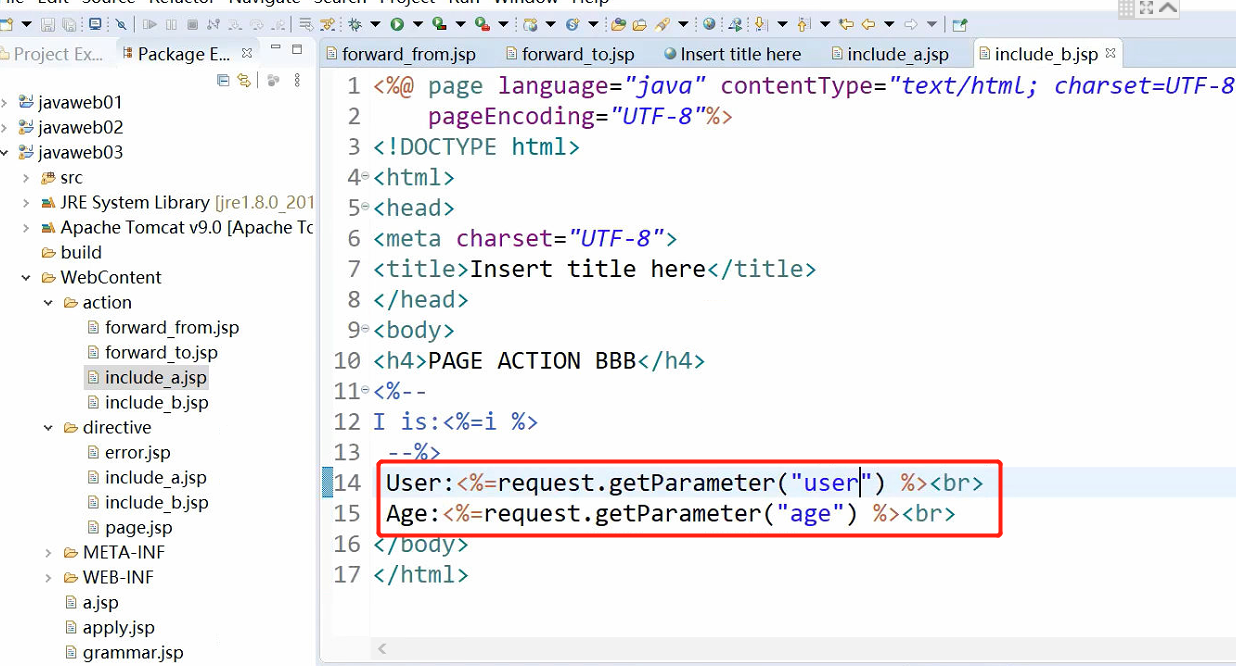Open the Navigate menu

click(x=265, y=3)
